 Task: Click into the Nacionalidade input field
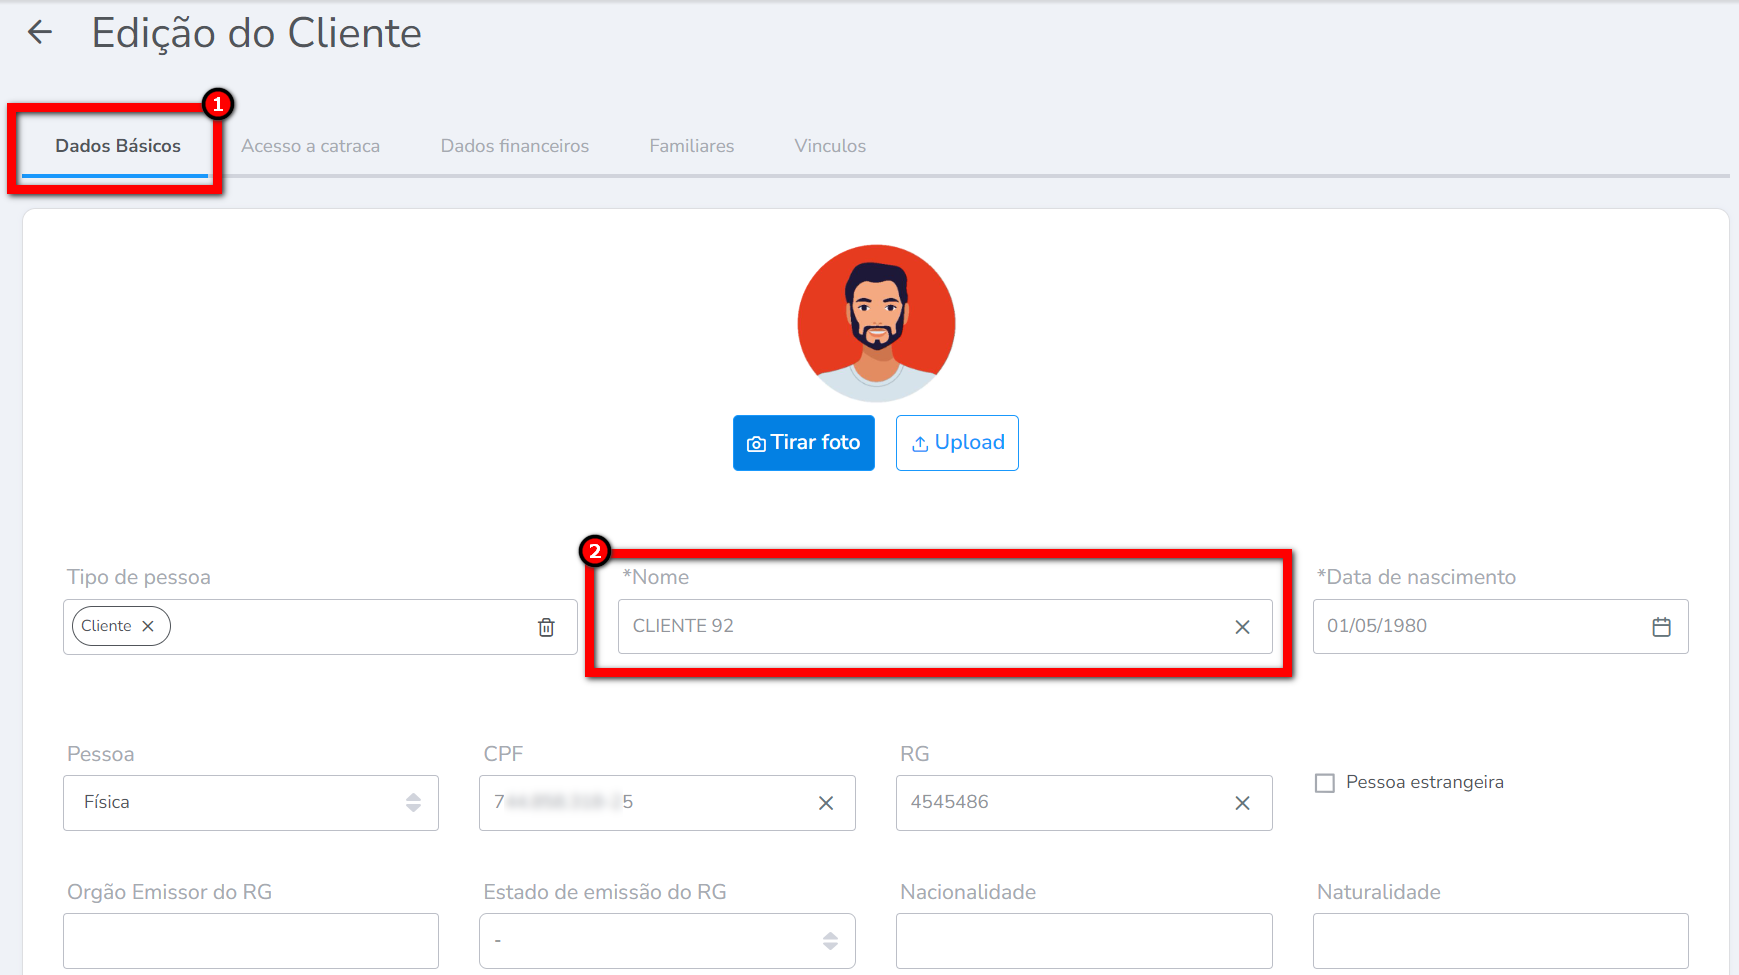pyautogui.click(x=1083, y=941)
